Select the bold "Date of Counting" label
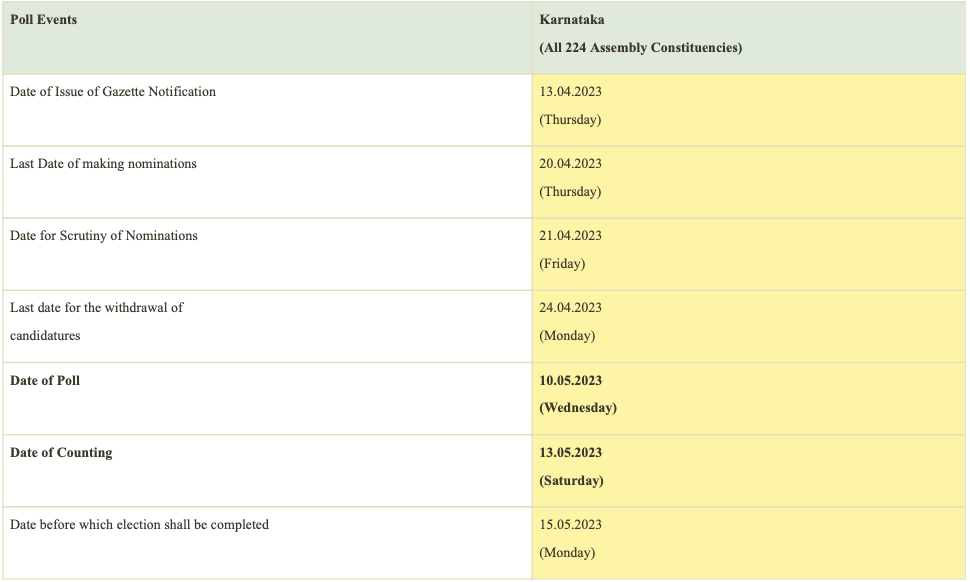 (61, 453)
